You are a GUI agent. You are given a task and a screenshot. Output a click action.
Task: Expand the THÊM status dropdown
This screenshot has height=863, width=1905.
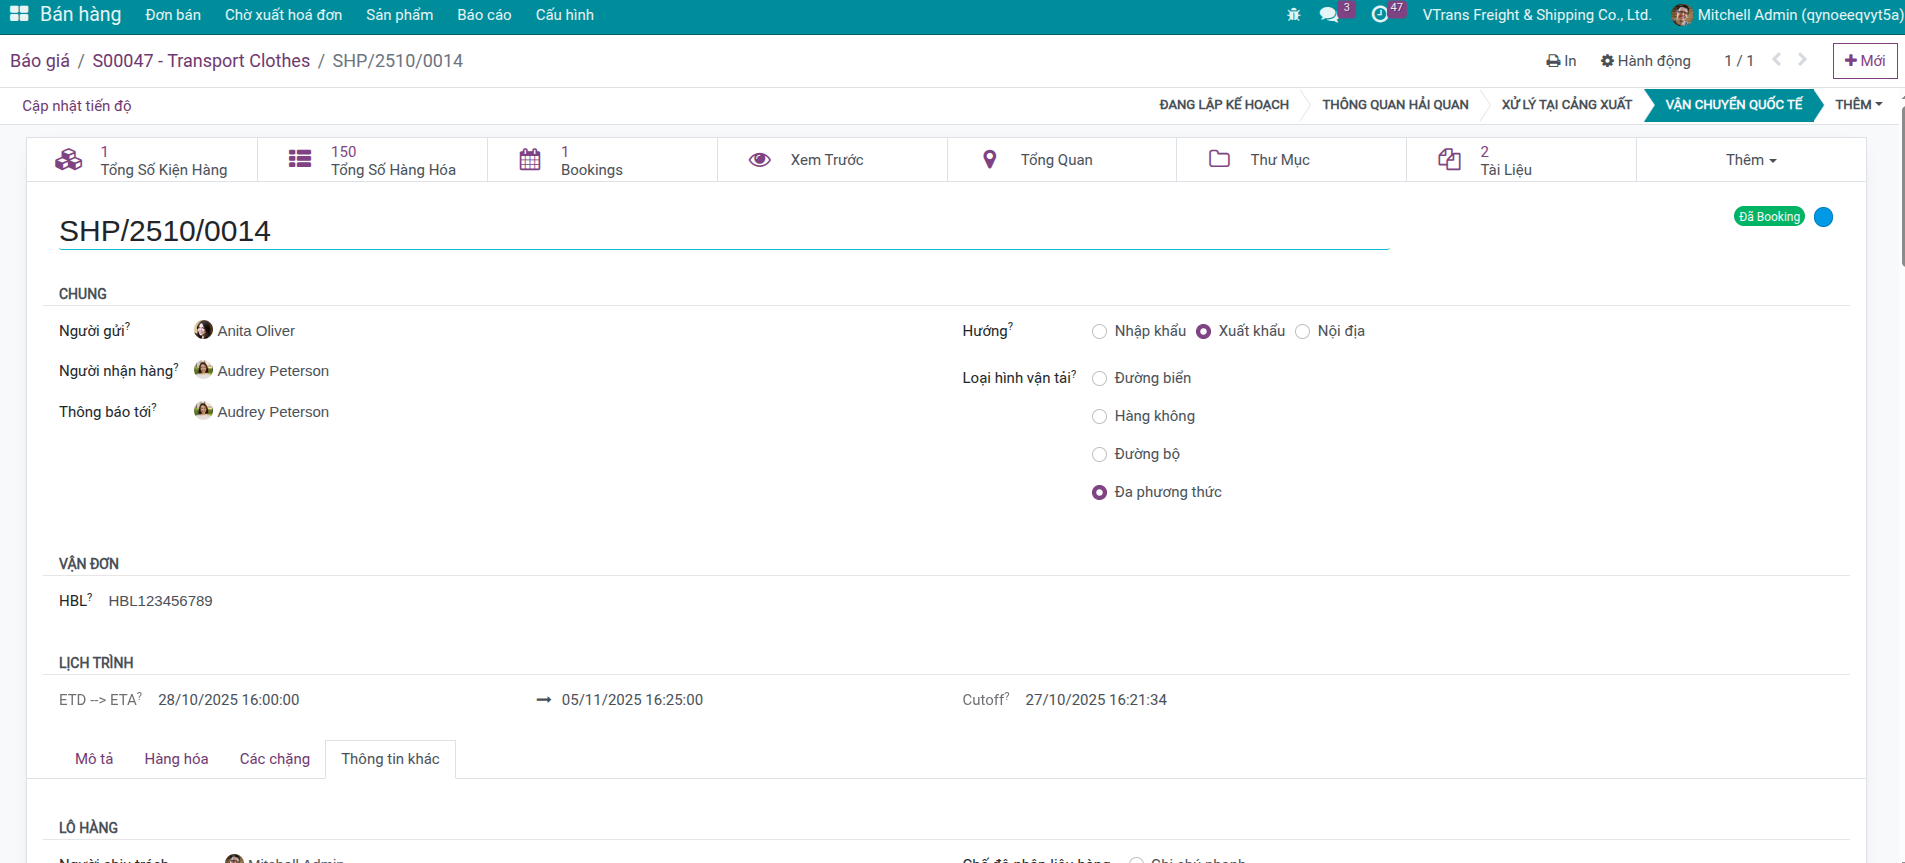[1858, 105]
